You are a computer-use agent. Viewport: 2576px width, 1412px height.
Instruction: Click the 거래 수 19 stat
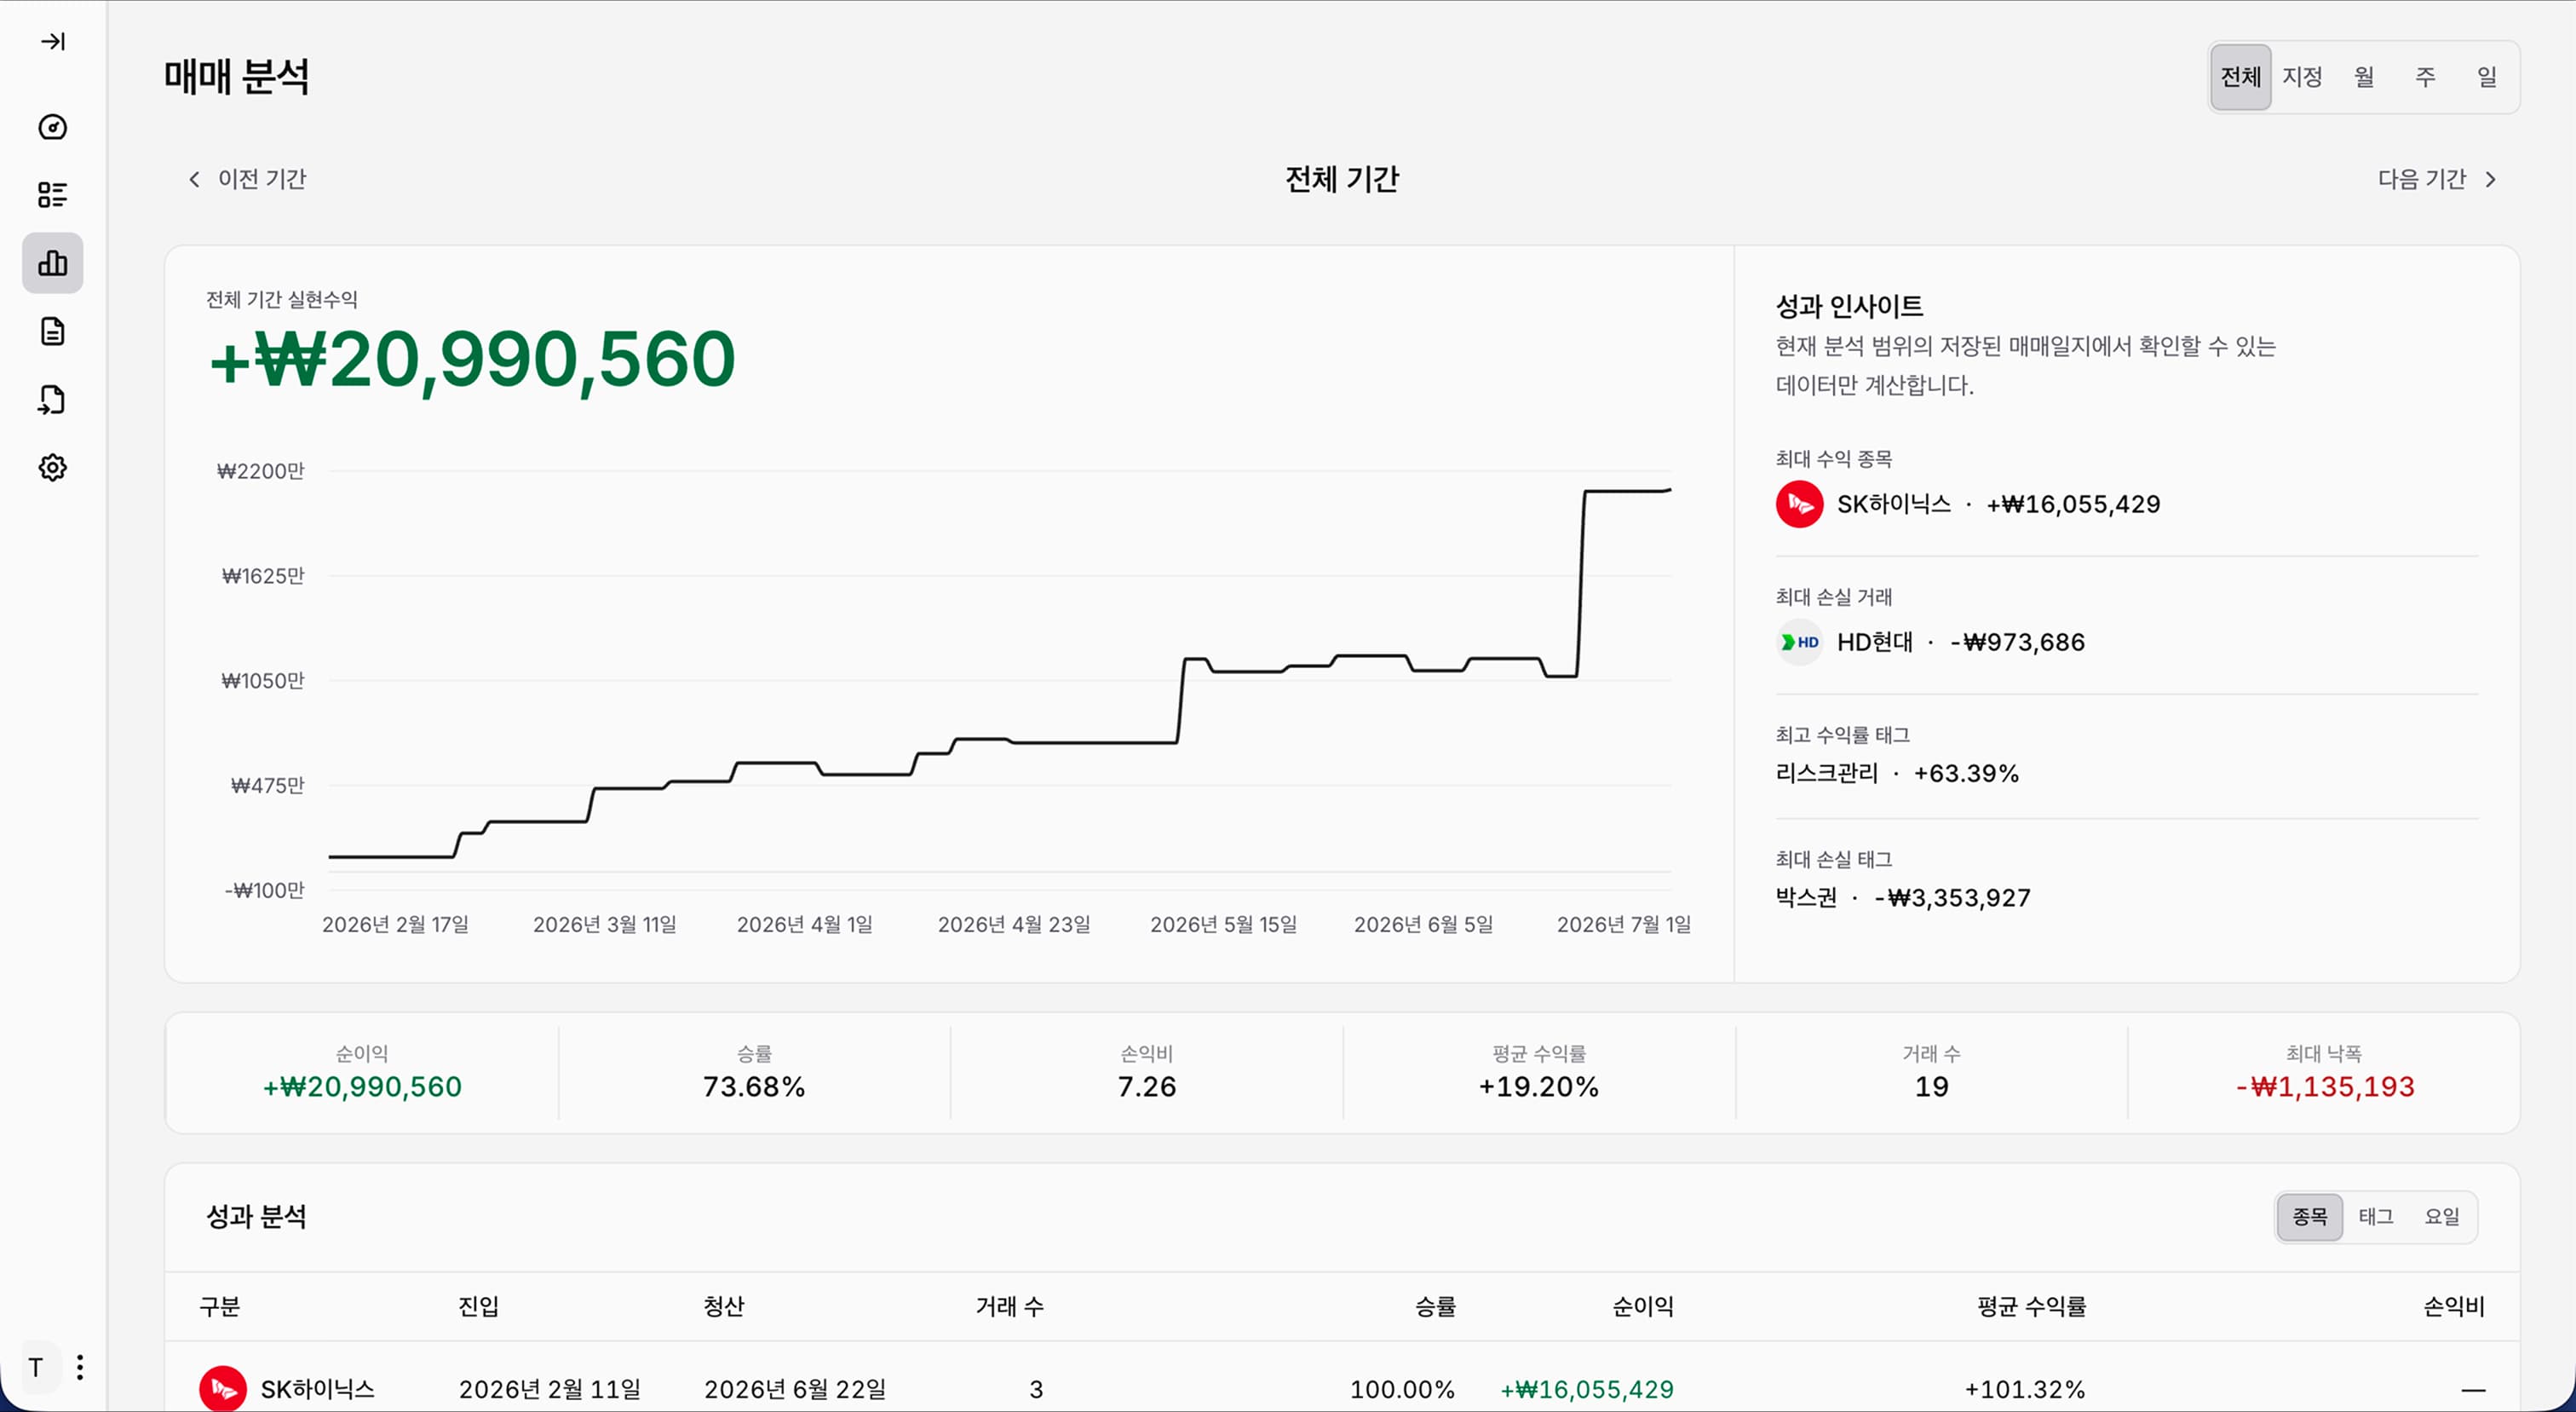1931,1073
